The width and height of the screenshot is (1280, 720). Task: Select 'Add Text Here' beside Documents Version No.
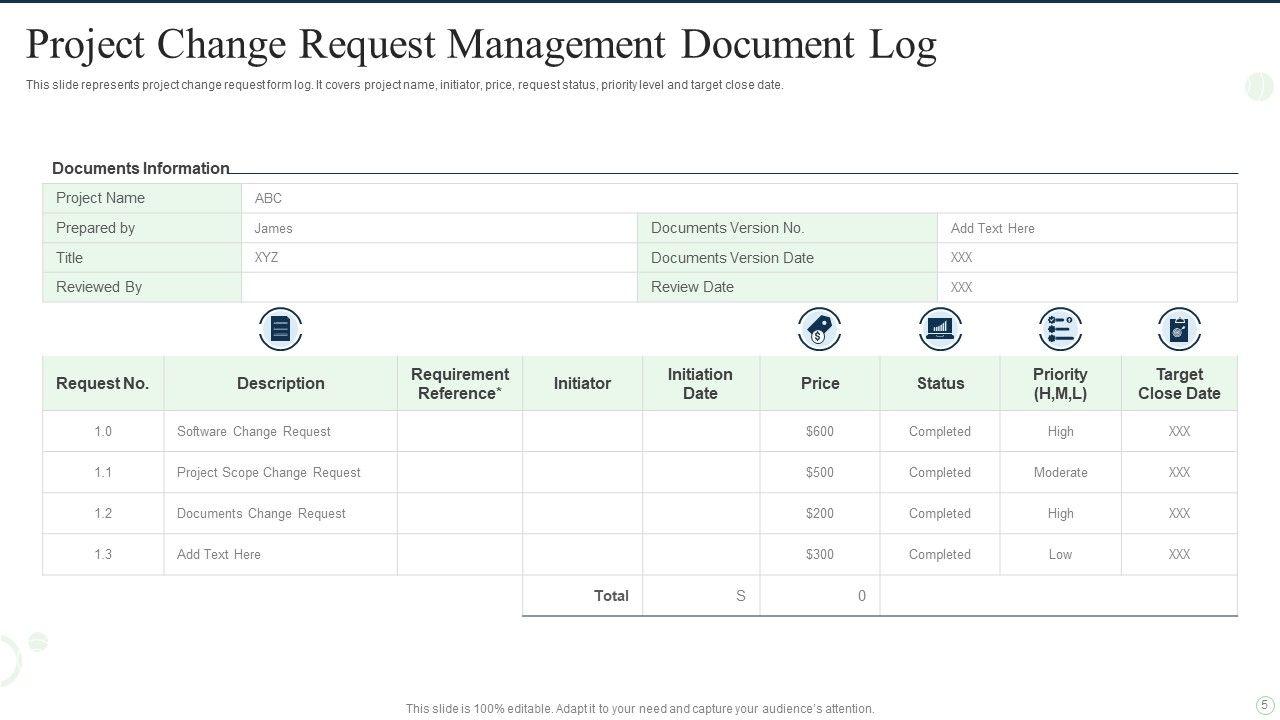click(x=993, y=228)
